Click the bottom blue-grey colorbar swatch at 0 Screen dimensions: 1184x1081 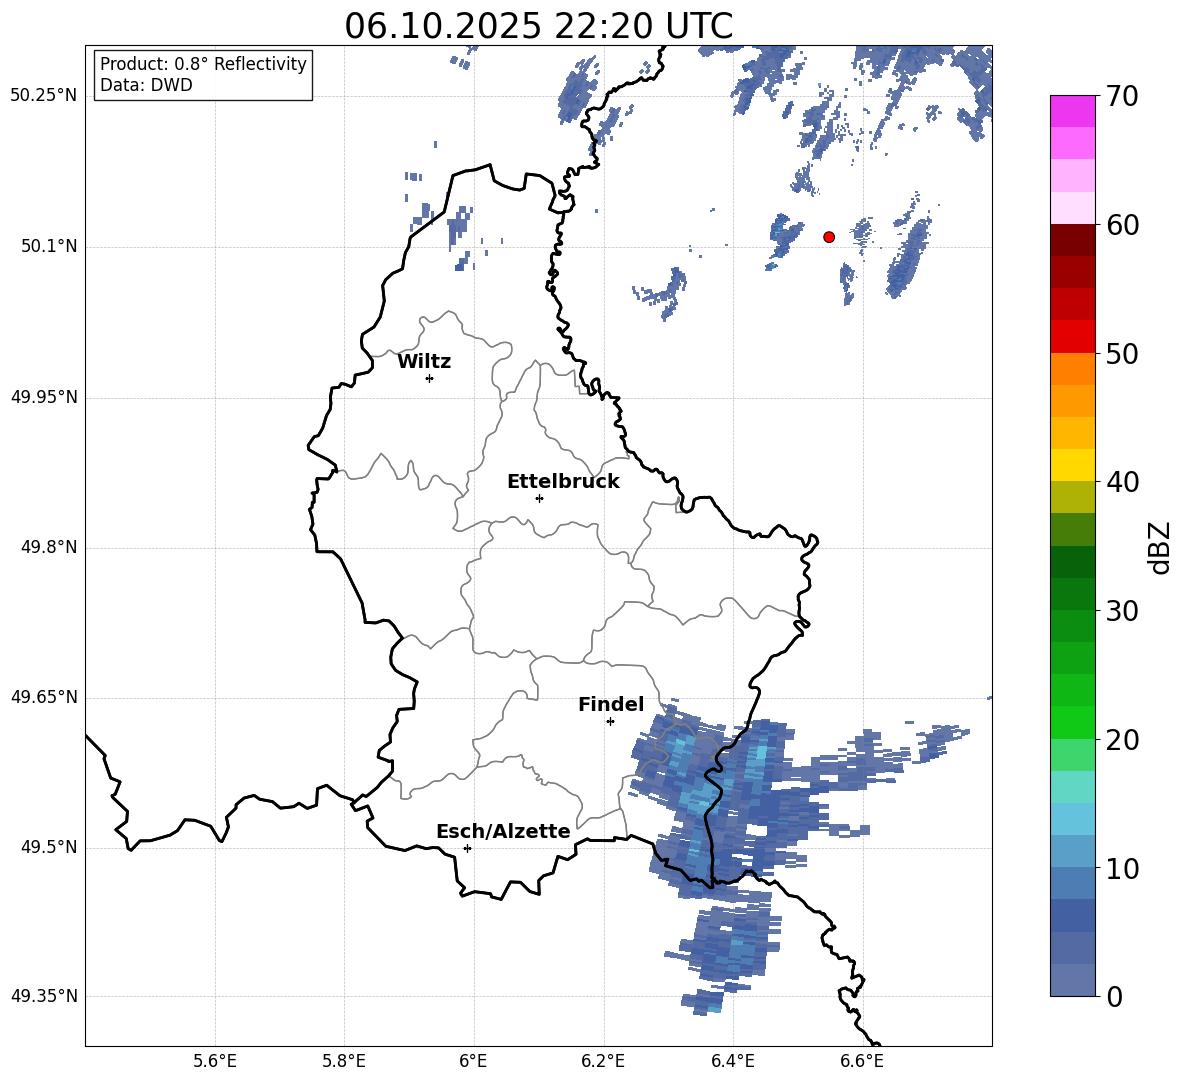(x=1072, y=980)
